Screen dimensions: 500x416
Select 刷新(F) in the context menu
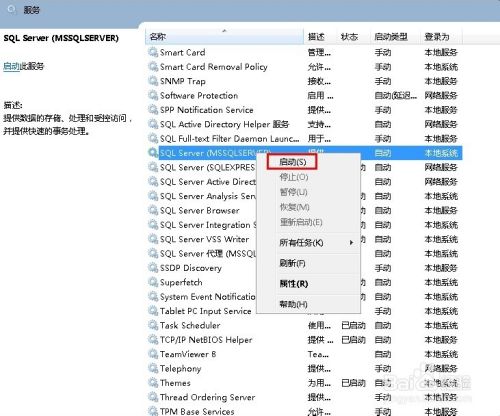pos(292,263)
